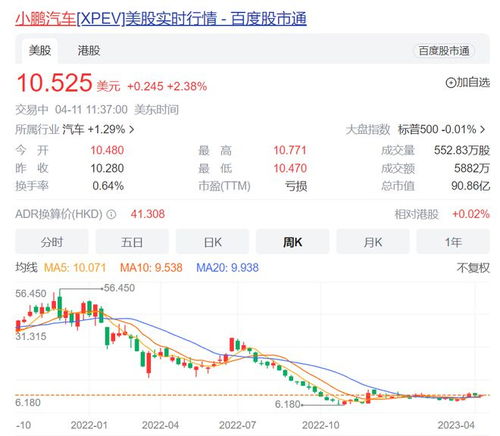Select the 周K chart tab

293,242
